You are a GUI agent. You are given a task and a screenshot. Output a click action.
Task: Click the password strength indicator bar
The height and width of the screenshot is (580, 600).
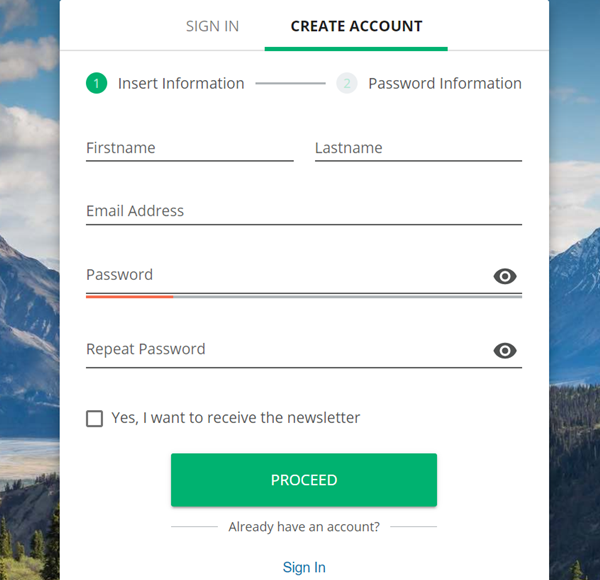click(304, 296)
